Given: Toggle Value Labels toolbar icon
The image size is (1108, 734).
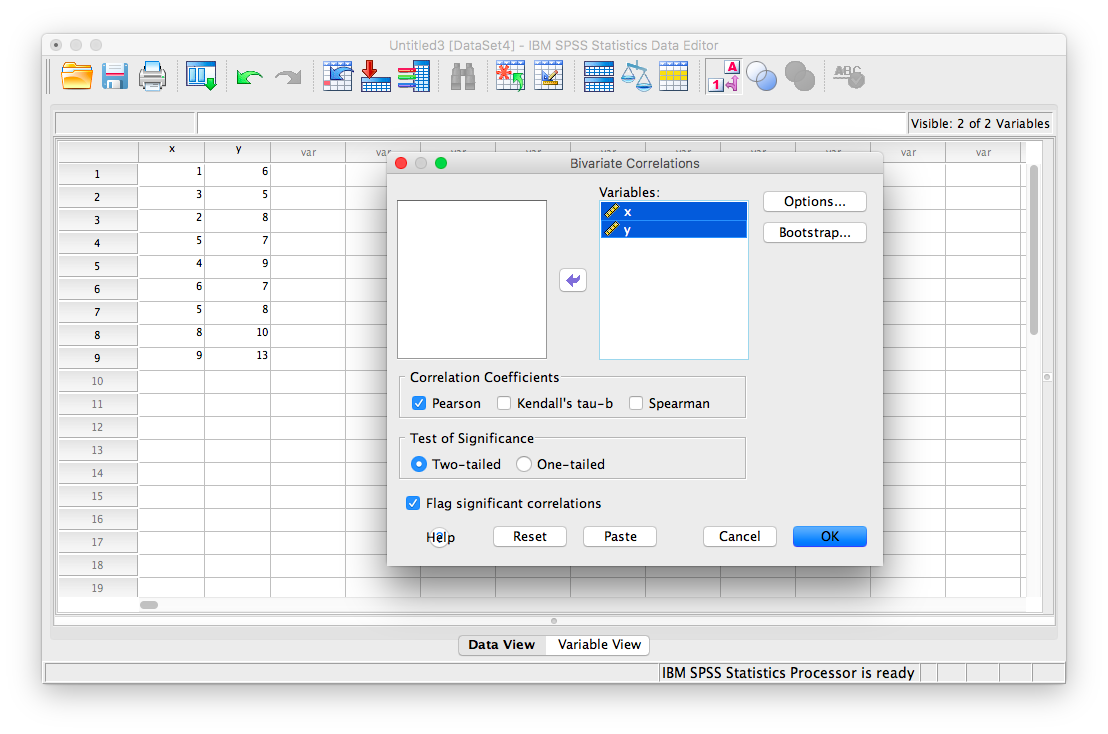Looking at the screenshot, I should pos(724,76).
